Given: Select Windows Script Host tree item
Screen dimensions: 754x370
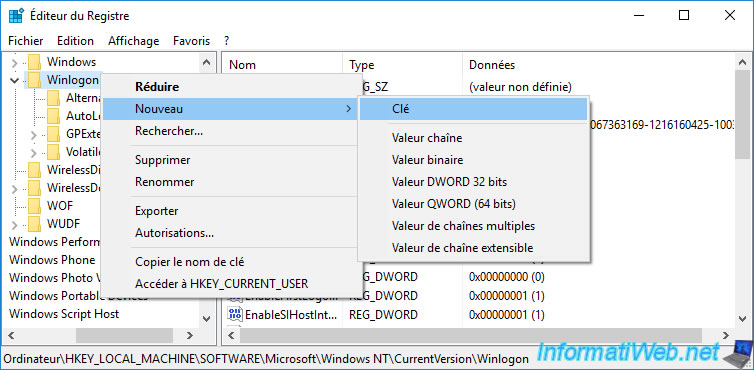Looking at the screenshot, I should (x=64, y=314).
